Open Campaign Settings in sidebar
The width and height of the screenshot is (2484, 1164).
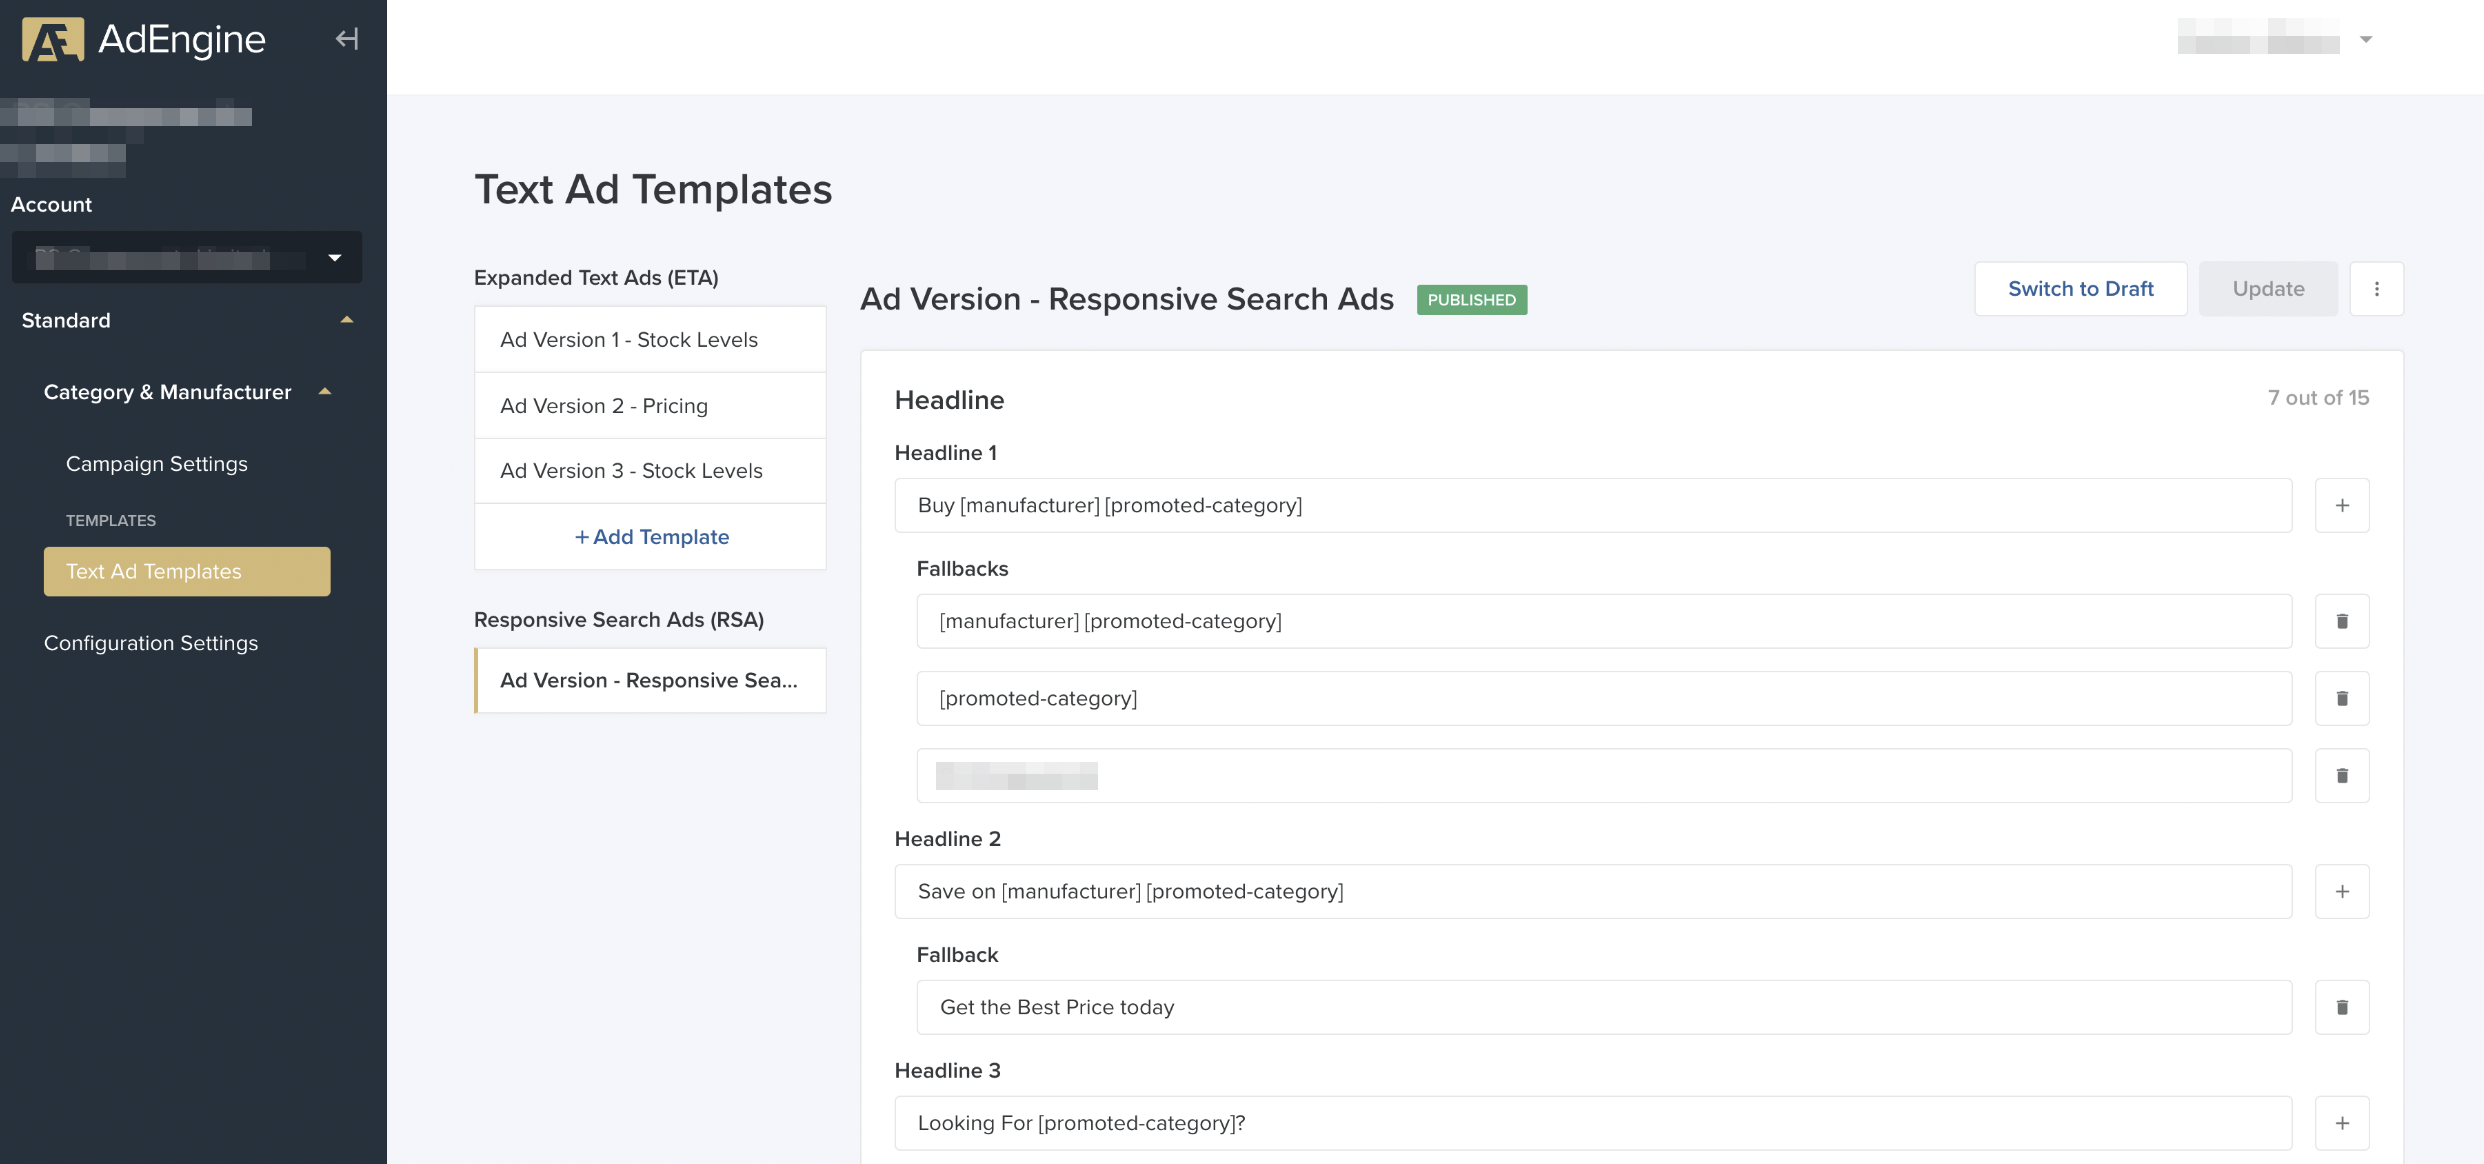[x=156, y=464]
